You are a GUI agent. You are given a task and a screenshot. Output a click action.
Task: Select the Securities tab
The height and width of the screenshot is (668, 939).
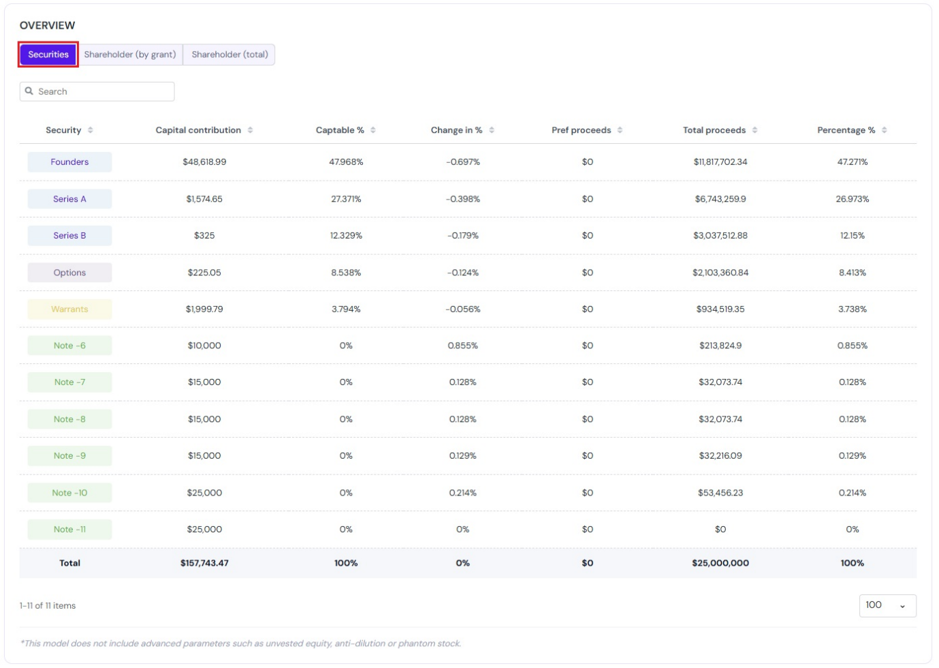(x=48, y=55)
